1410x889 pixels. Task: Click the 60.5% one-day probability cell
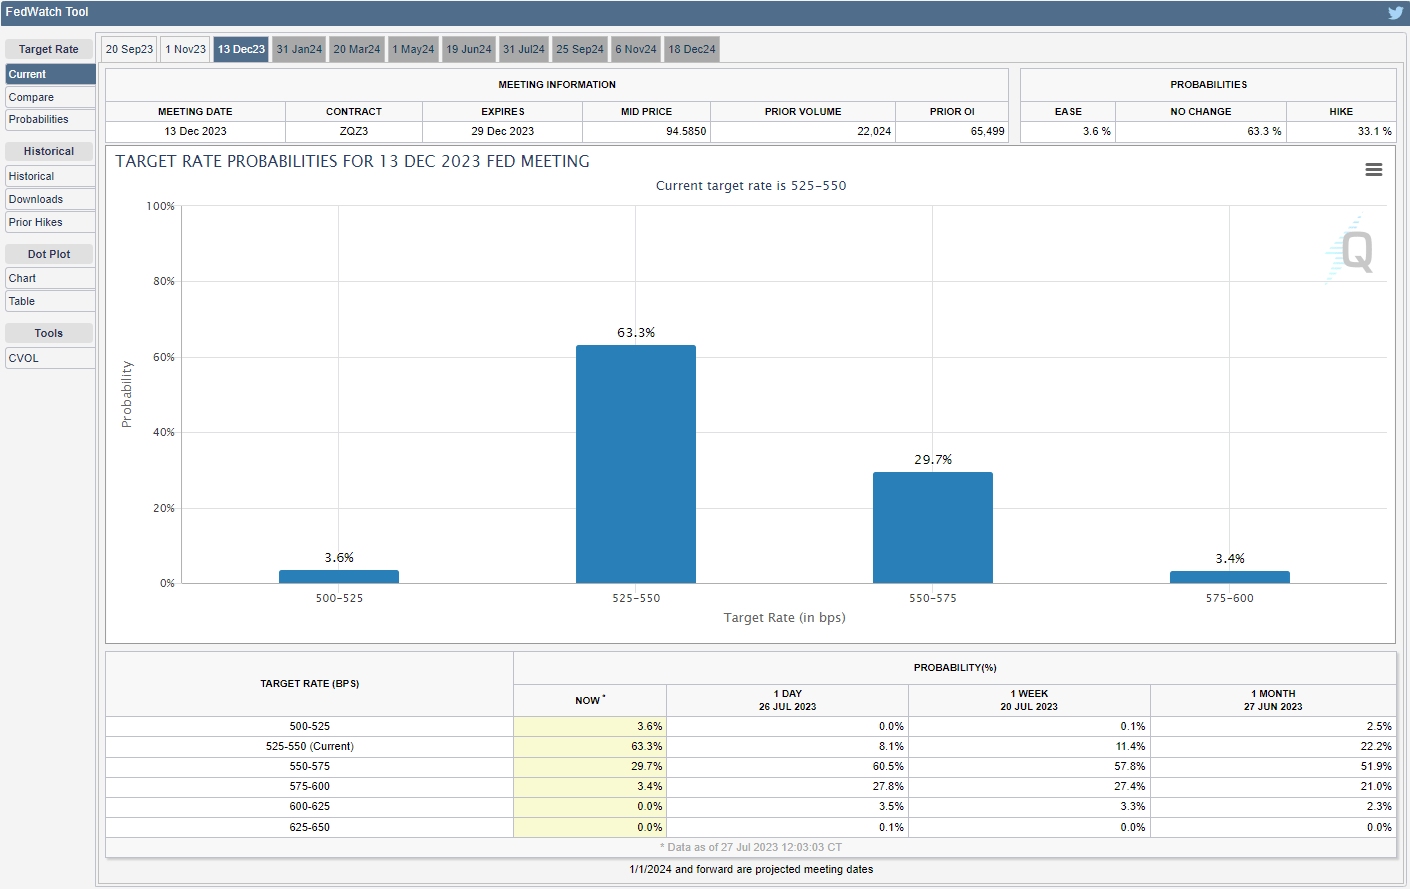[x=787, y=766]
